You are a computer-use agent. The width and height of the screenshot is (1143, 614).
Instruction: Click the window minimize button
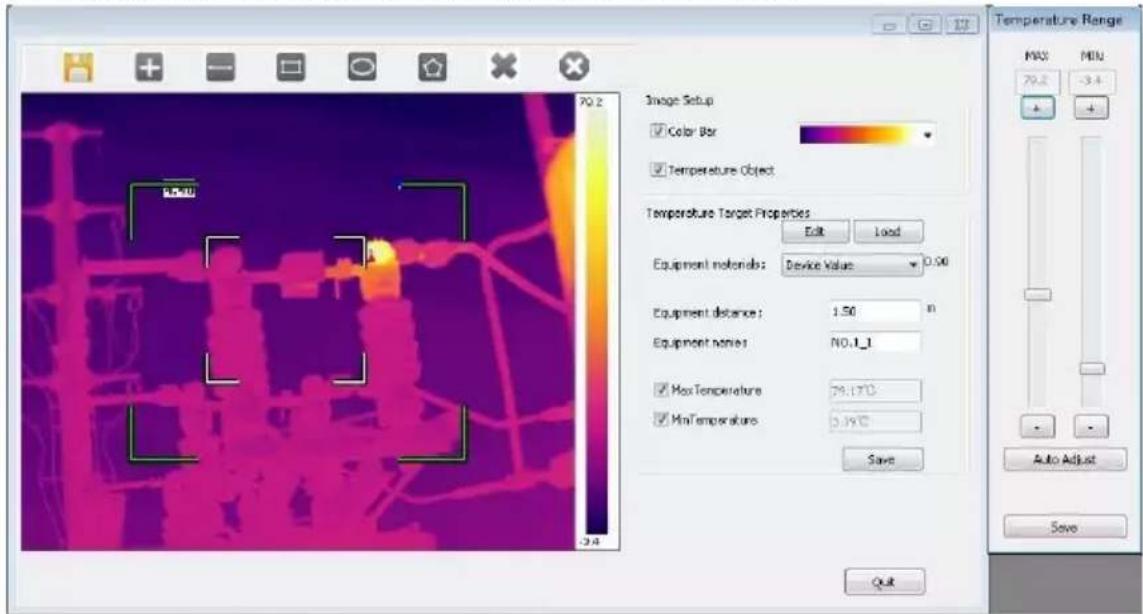(889, 25)
